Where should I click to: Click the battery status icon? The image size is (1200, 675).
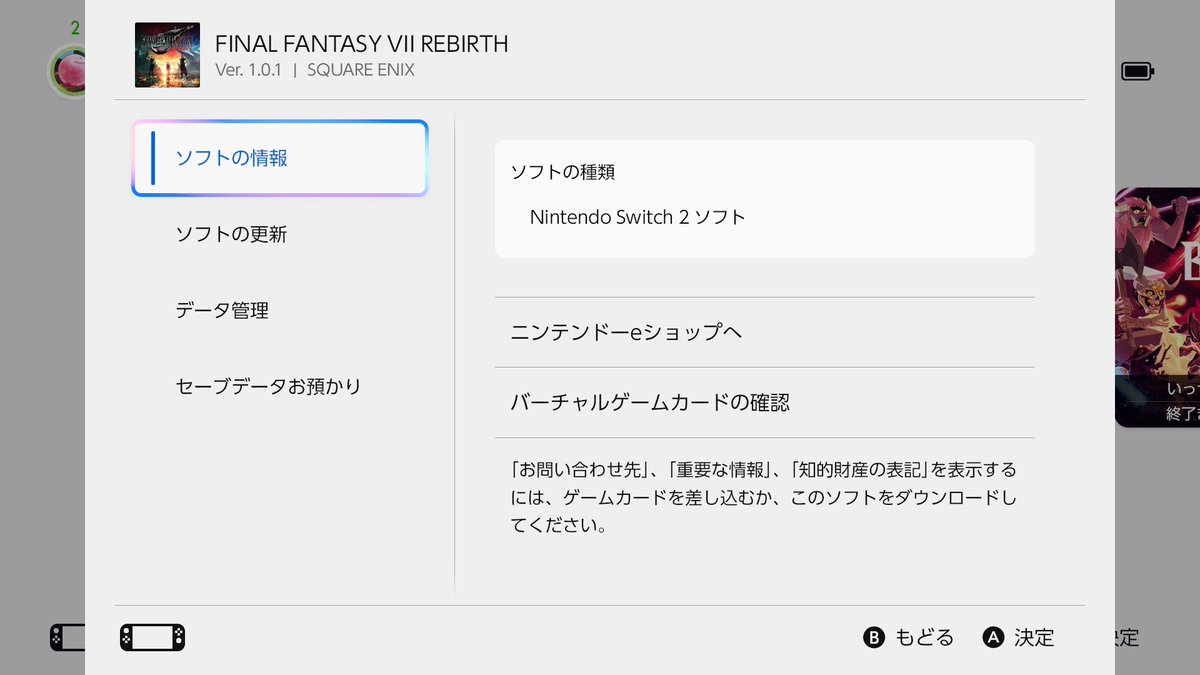[1137, 71]
